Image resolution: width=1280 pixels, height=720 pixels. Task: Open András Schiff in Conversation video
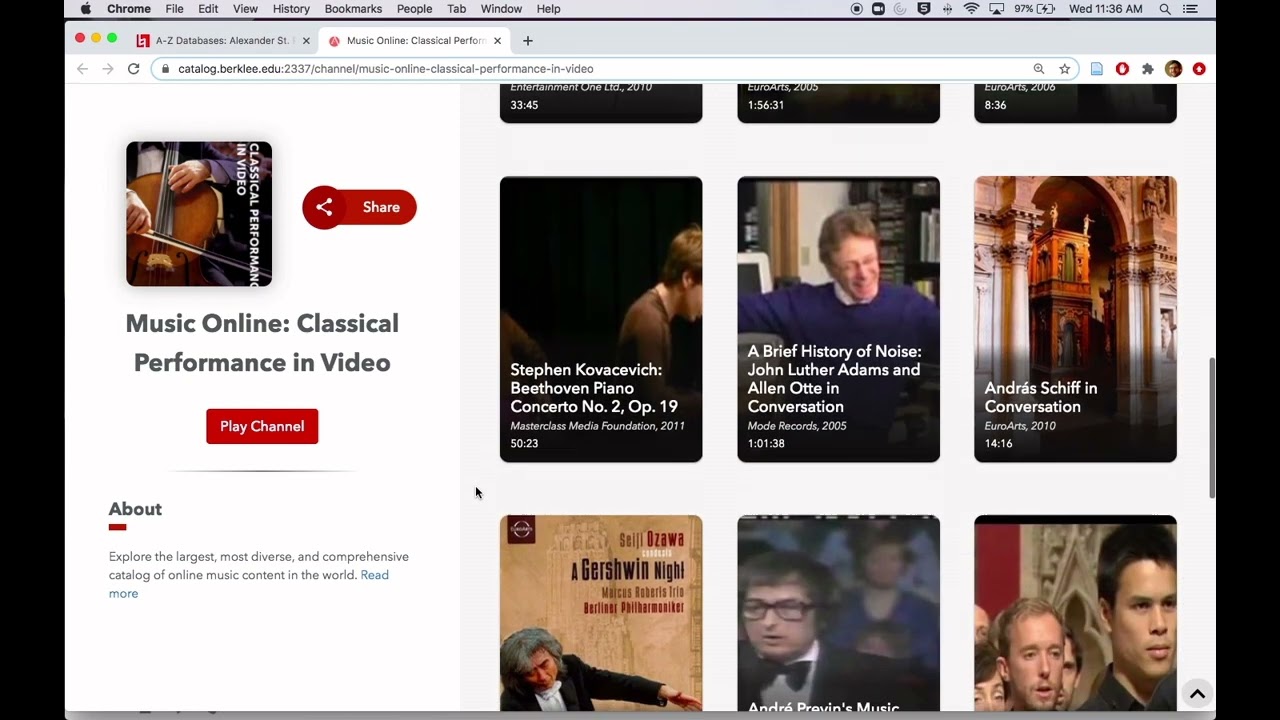(x=1075, y=319)
